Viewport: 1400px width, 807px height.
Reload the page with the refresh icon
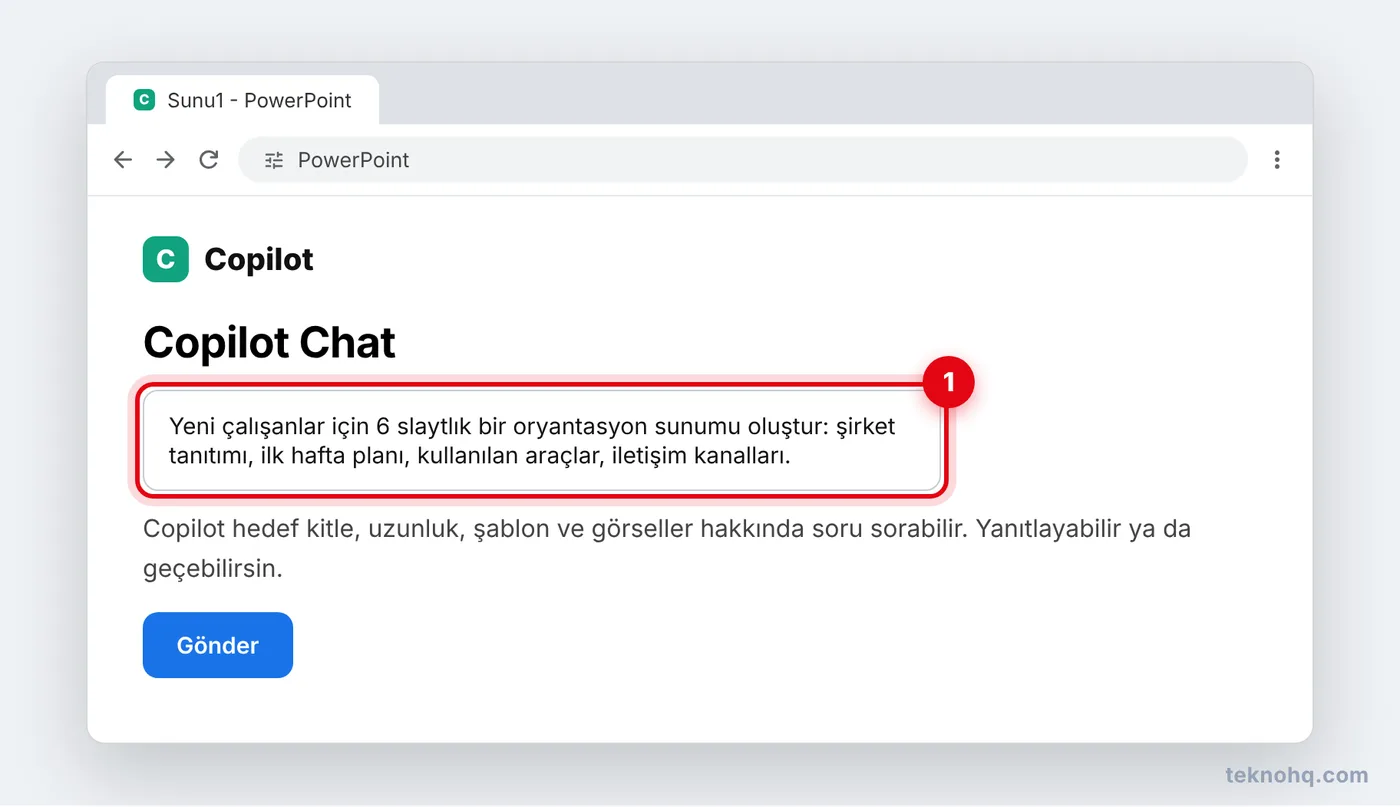pos(209,160)
